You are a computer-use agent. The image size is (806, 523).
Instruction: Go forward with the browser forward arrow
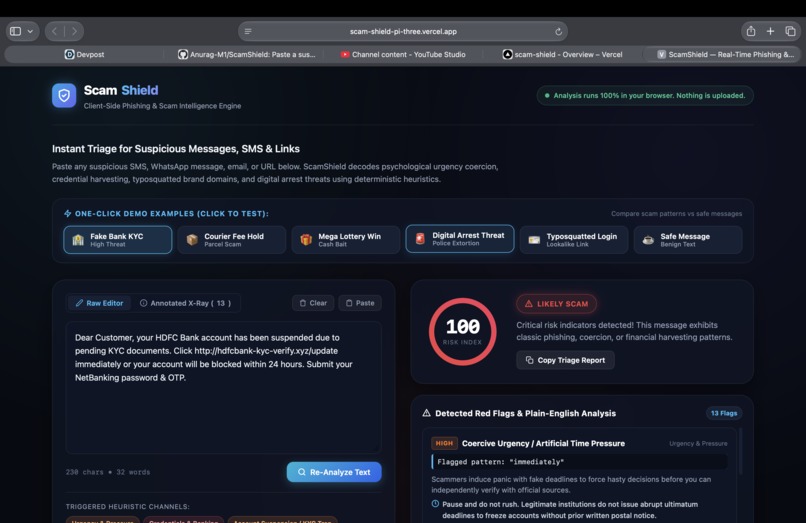74,31
